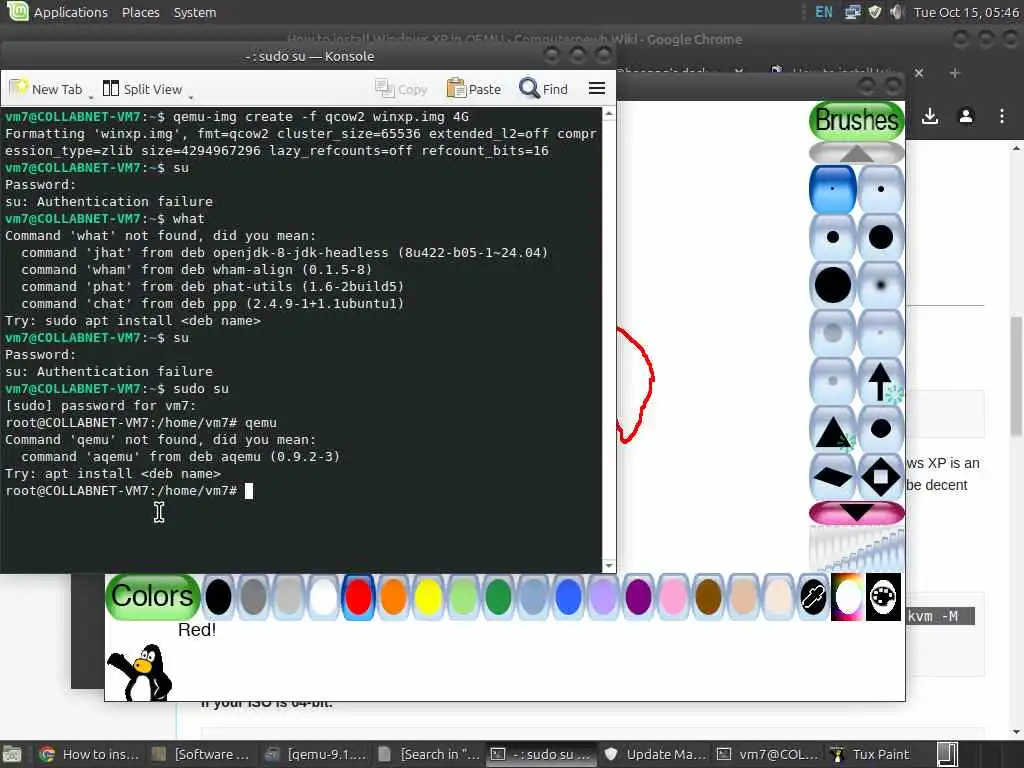Click the Paste button in Konsole

pyautogui.click(x=473, y=89)
